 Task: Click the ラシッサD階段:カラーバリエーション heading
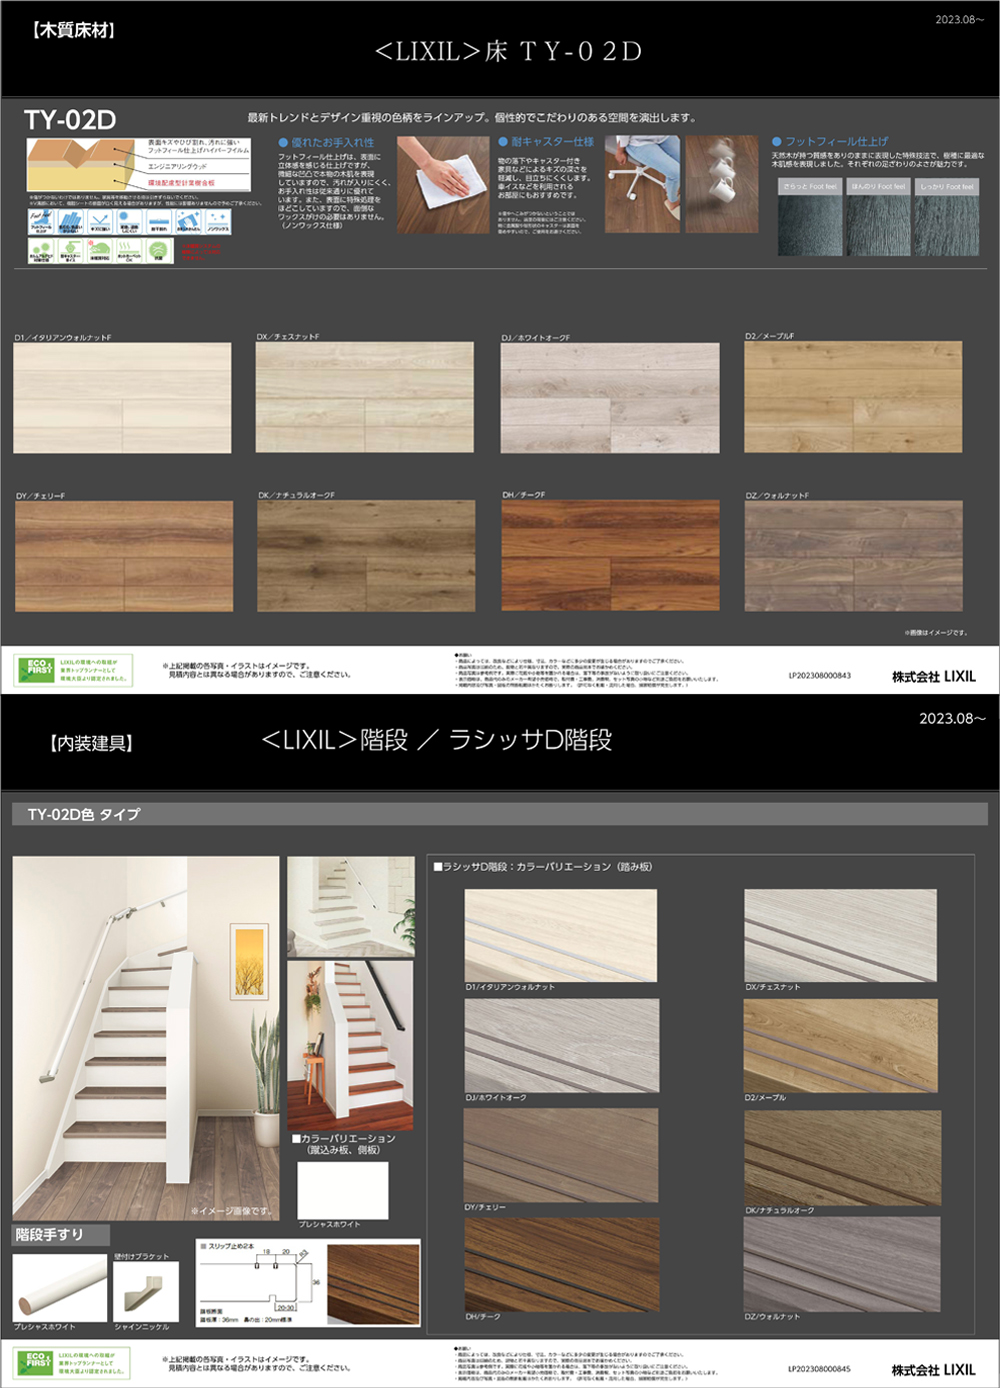542,866
